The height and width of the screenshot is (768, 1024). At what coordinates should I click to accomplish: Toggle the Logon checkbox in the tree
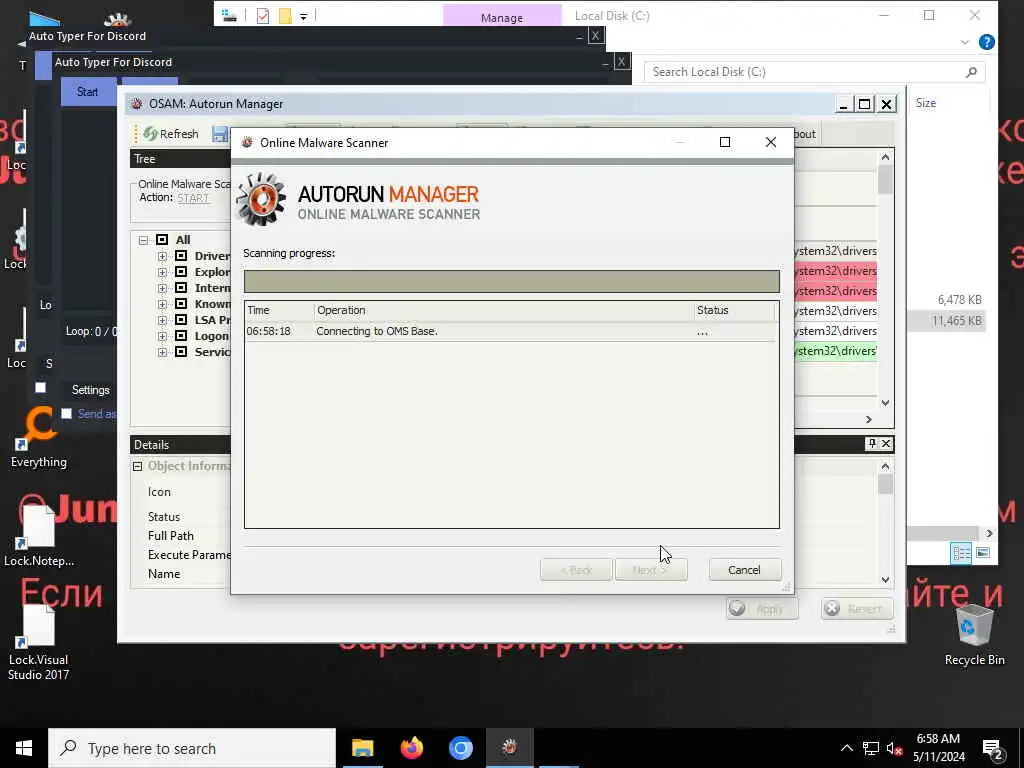[x=182, y=336]
